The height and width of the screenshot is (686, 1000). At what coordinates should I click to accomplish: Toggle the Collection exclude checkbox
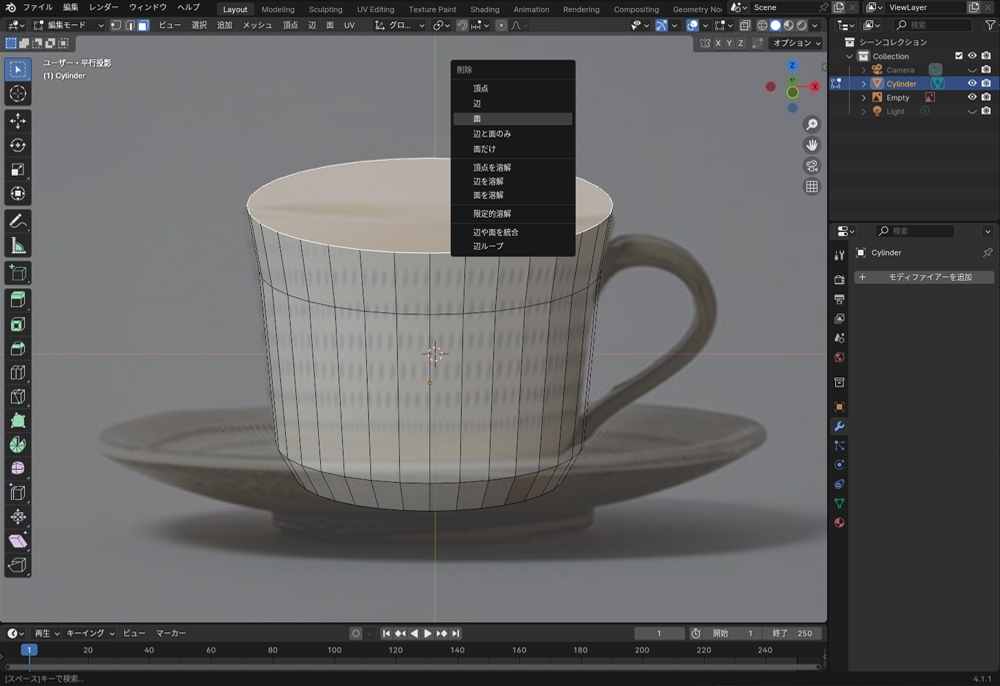coord(959,56)
